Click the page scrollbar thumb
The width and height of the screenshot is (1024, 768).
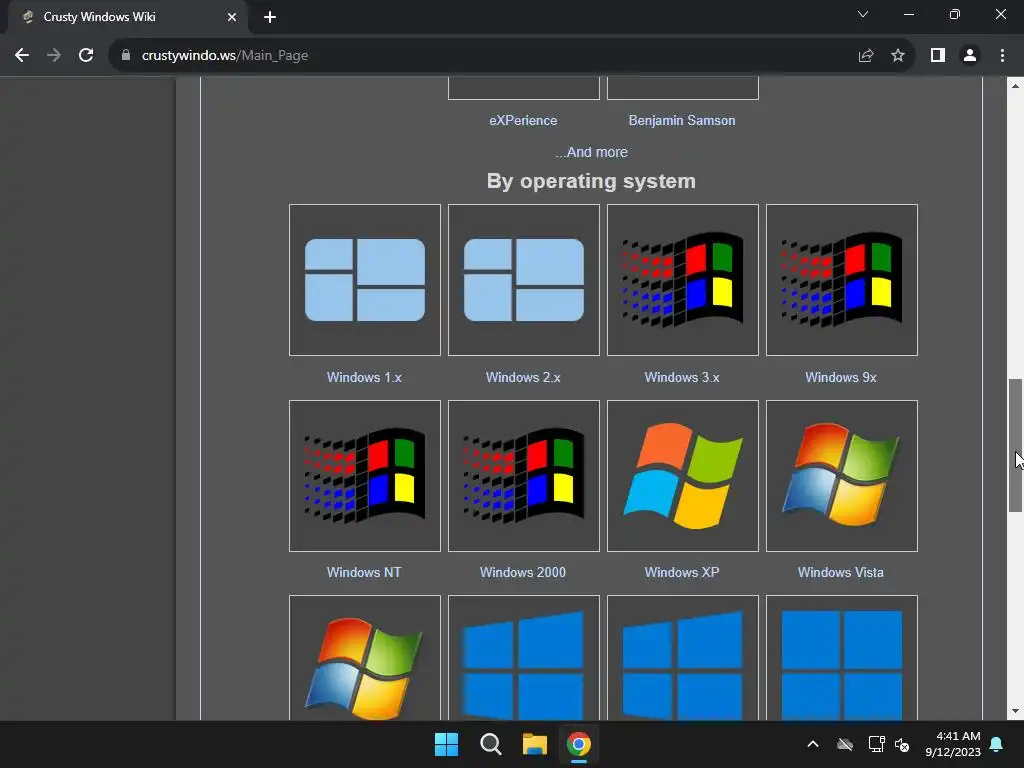point(1015,445)
